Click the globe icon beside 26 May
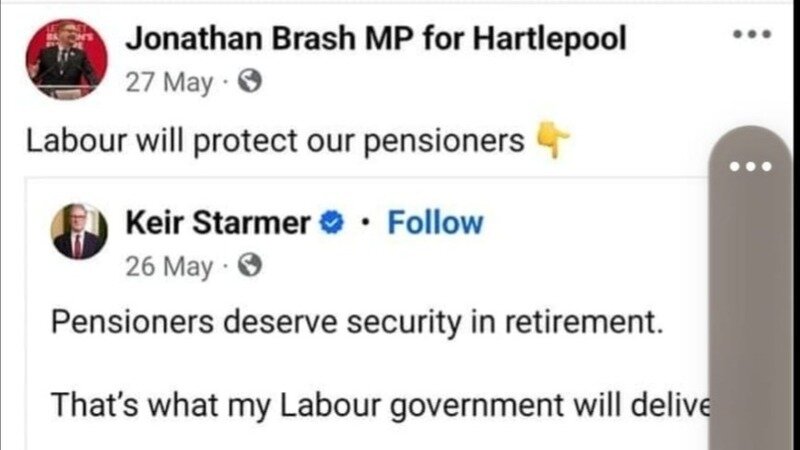 251,266
